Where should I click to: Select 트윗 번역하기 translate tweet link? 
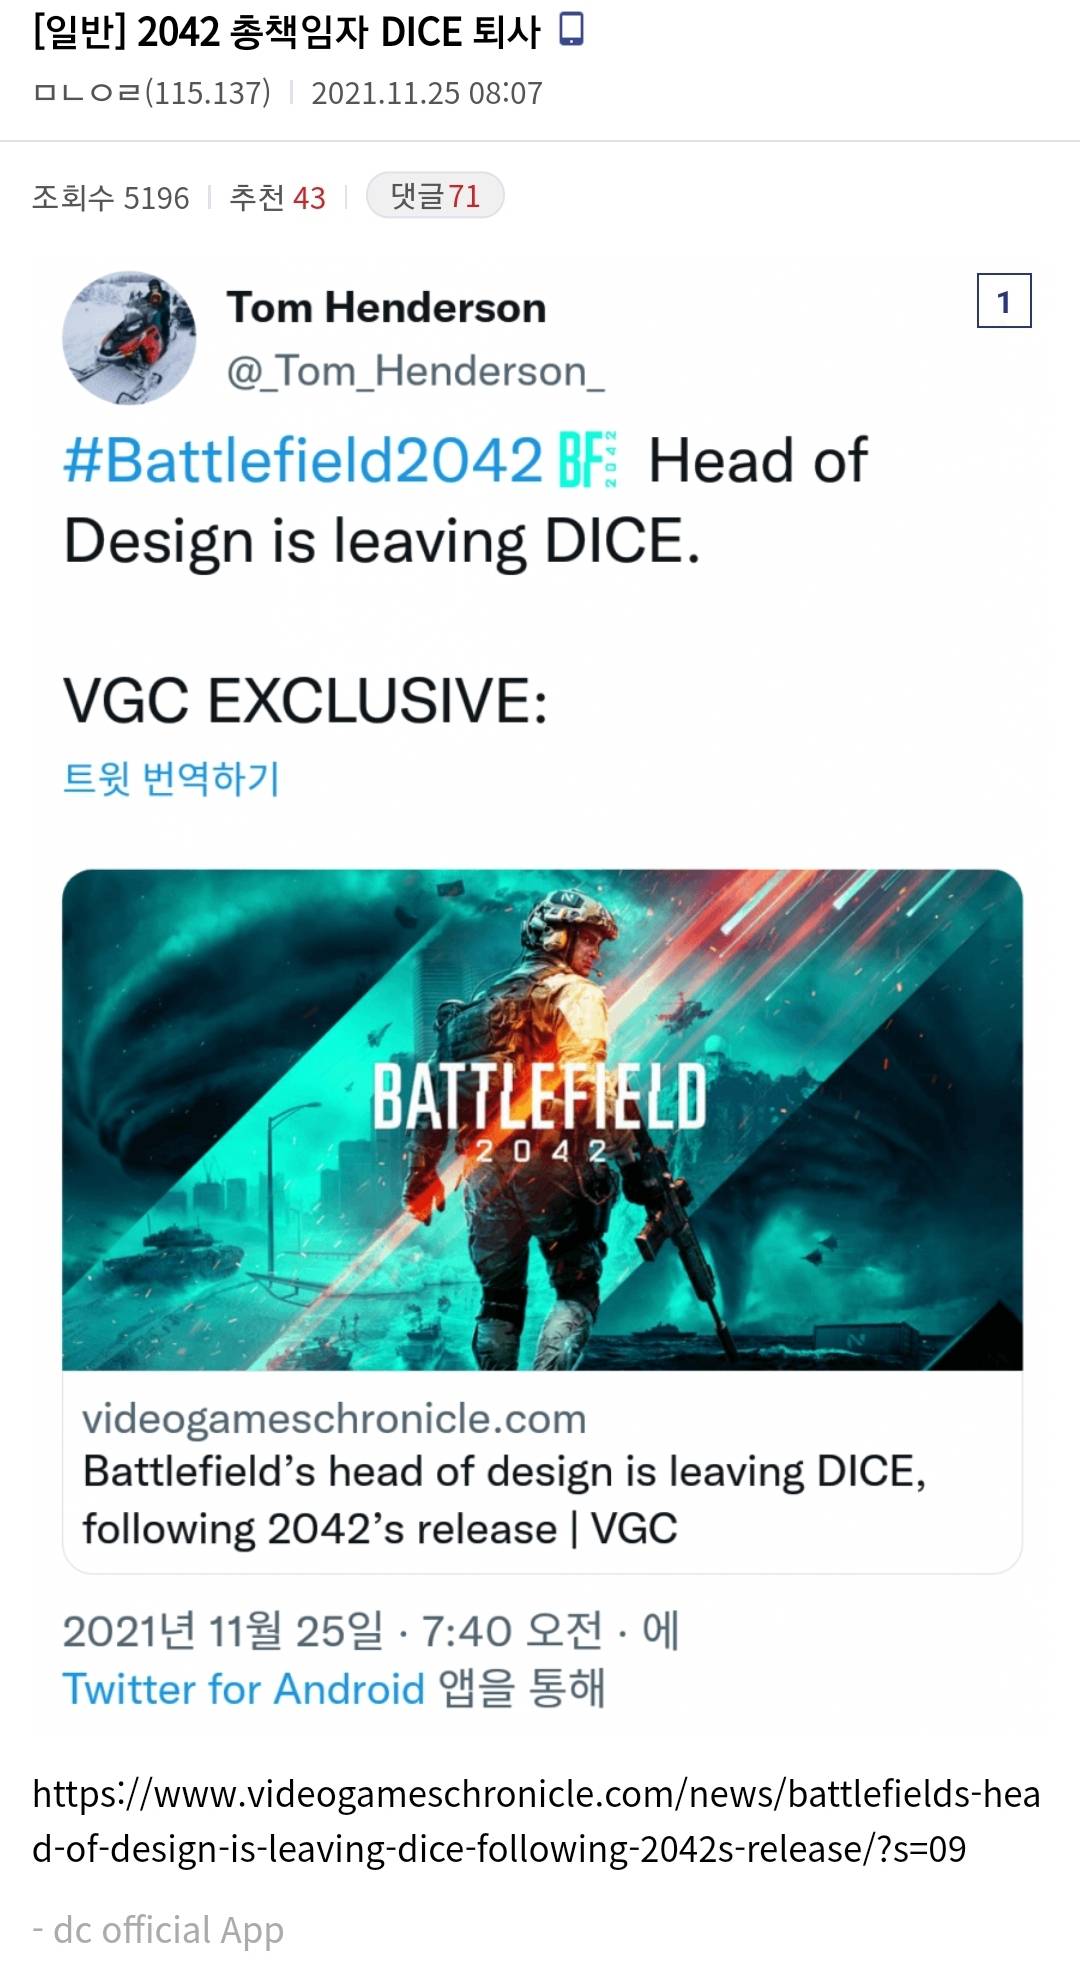171,778
